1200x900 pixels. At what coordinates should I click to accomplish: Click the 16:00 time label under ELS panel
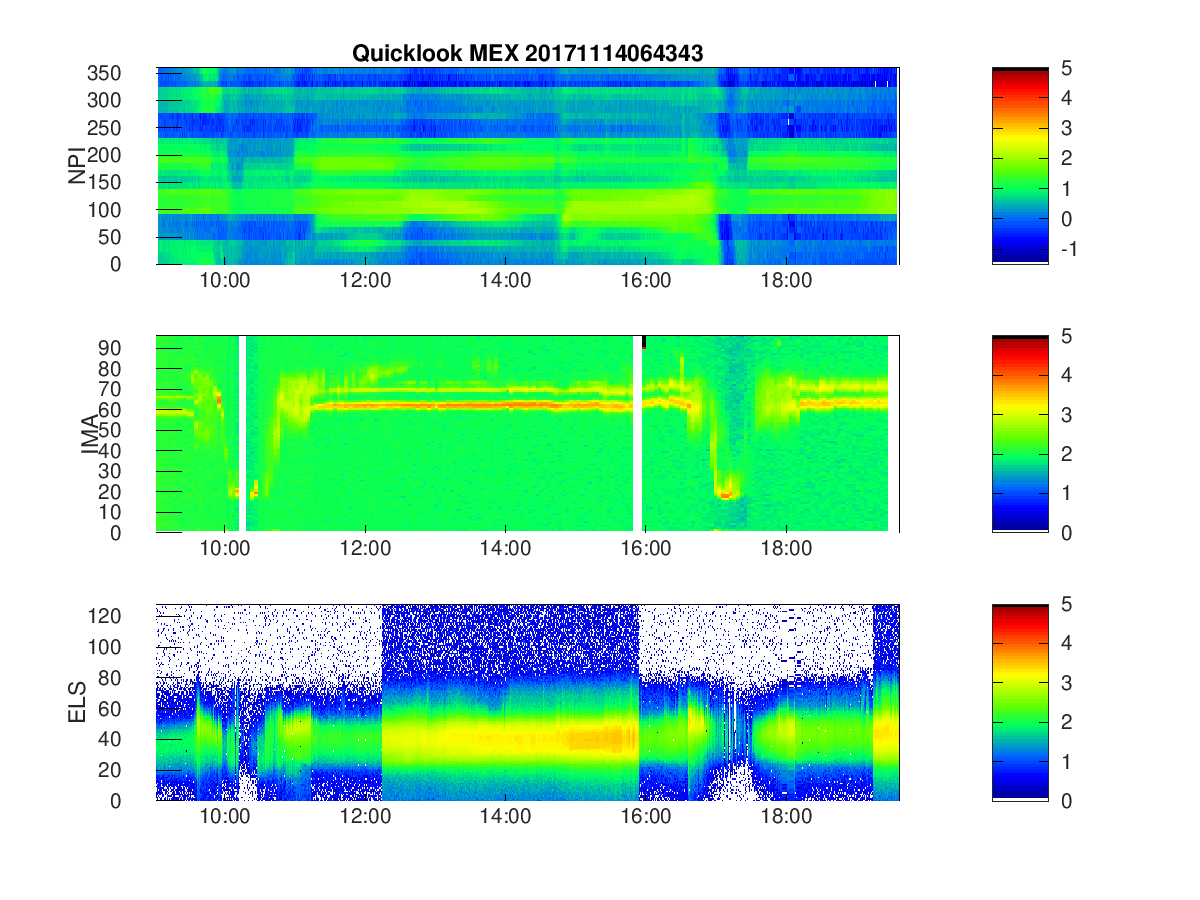tap(646, 818)
